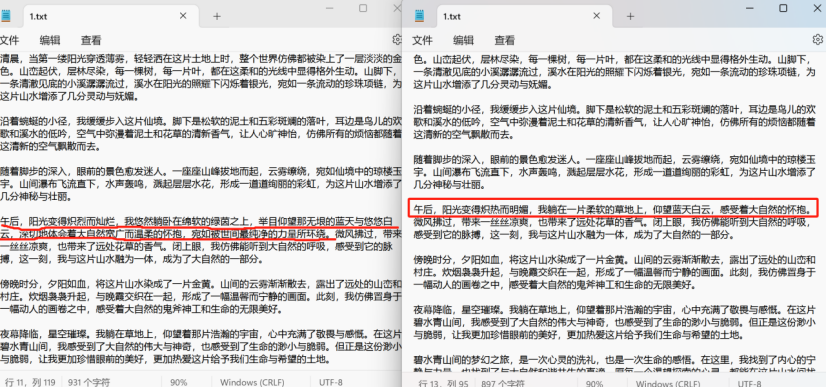Click 90% zoom level in left status bar
826x388 pixels.
[178, 382]
